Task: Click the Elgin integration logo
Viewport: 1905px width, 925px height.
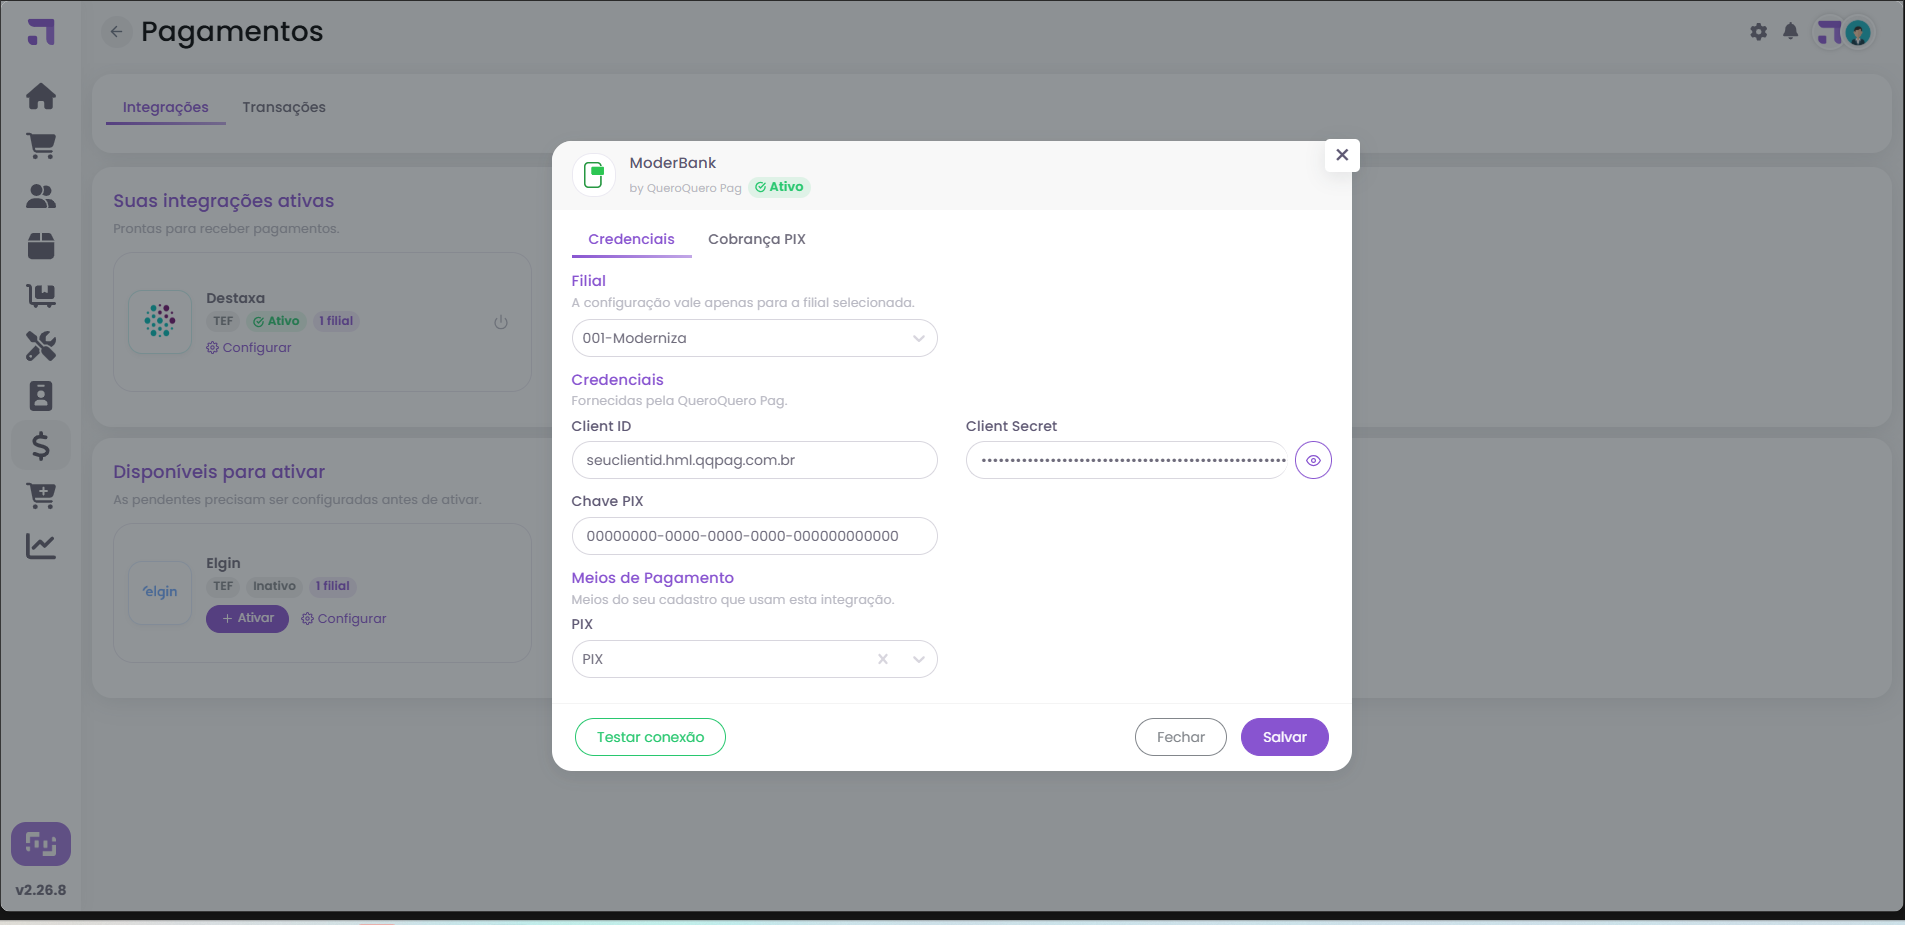Action: click(160, 592)
